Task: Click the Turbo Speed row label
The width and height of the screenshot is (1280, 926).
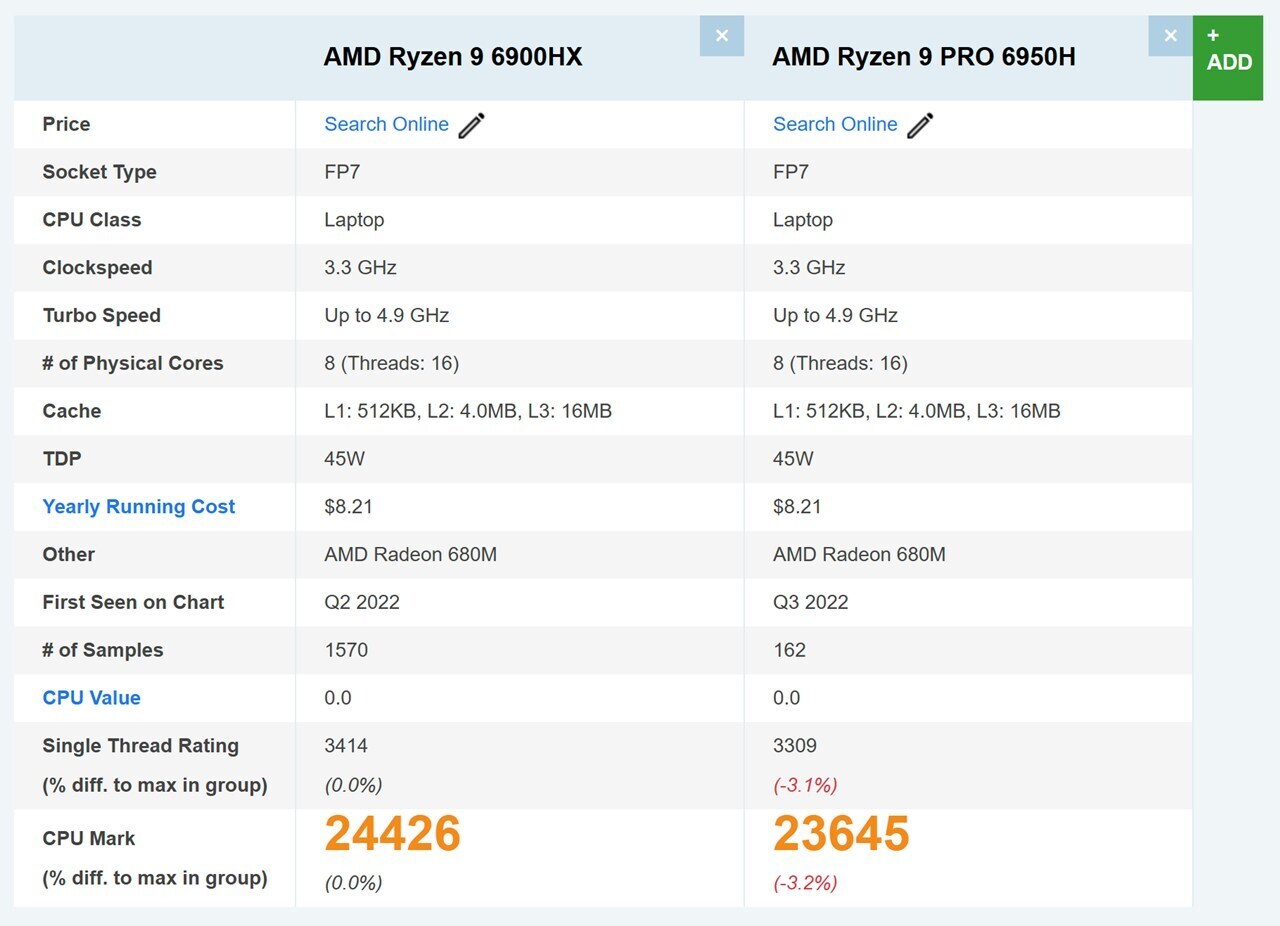Action: pos(102,315)
